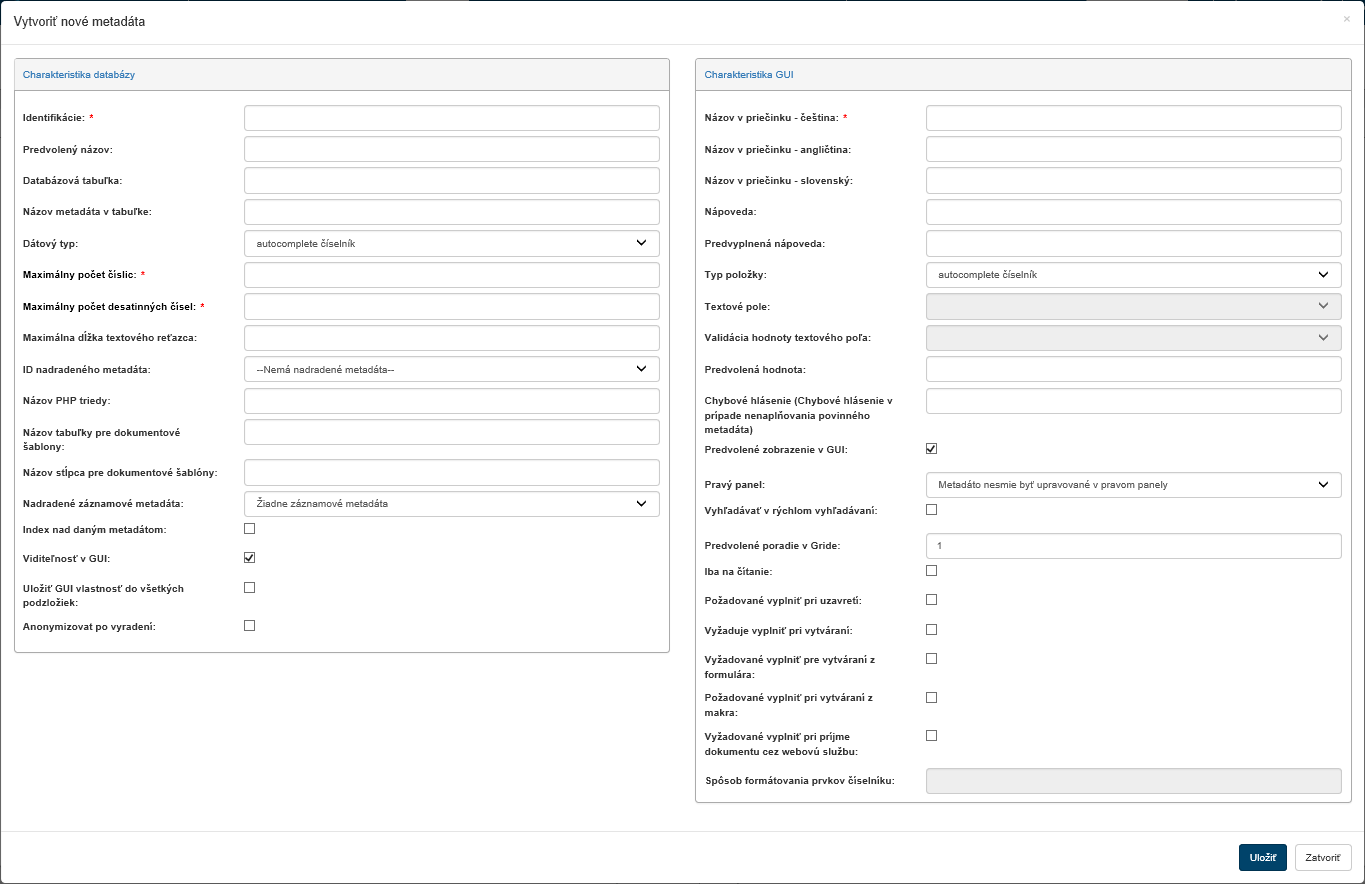This screenshot has height=884, width=1365.
Task: Uncheck Predvolené zobrazenie v GUI
Action: [x=932, y=449]
